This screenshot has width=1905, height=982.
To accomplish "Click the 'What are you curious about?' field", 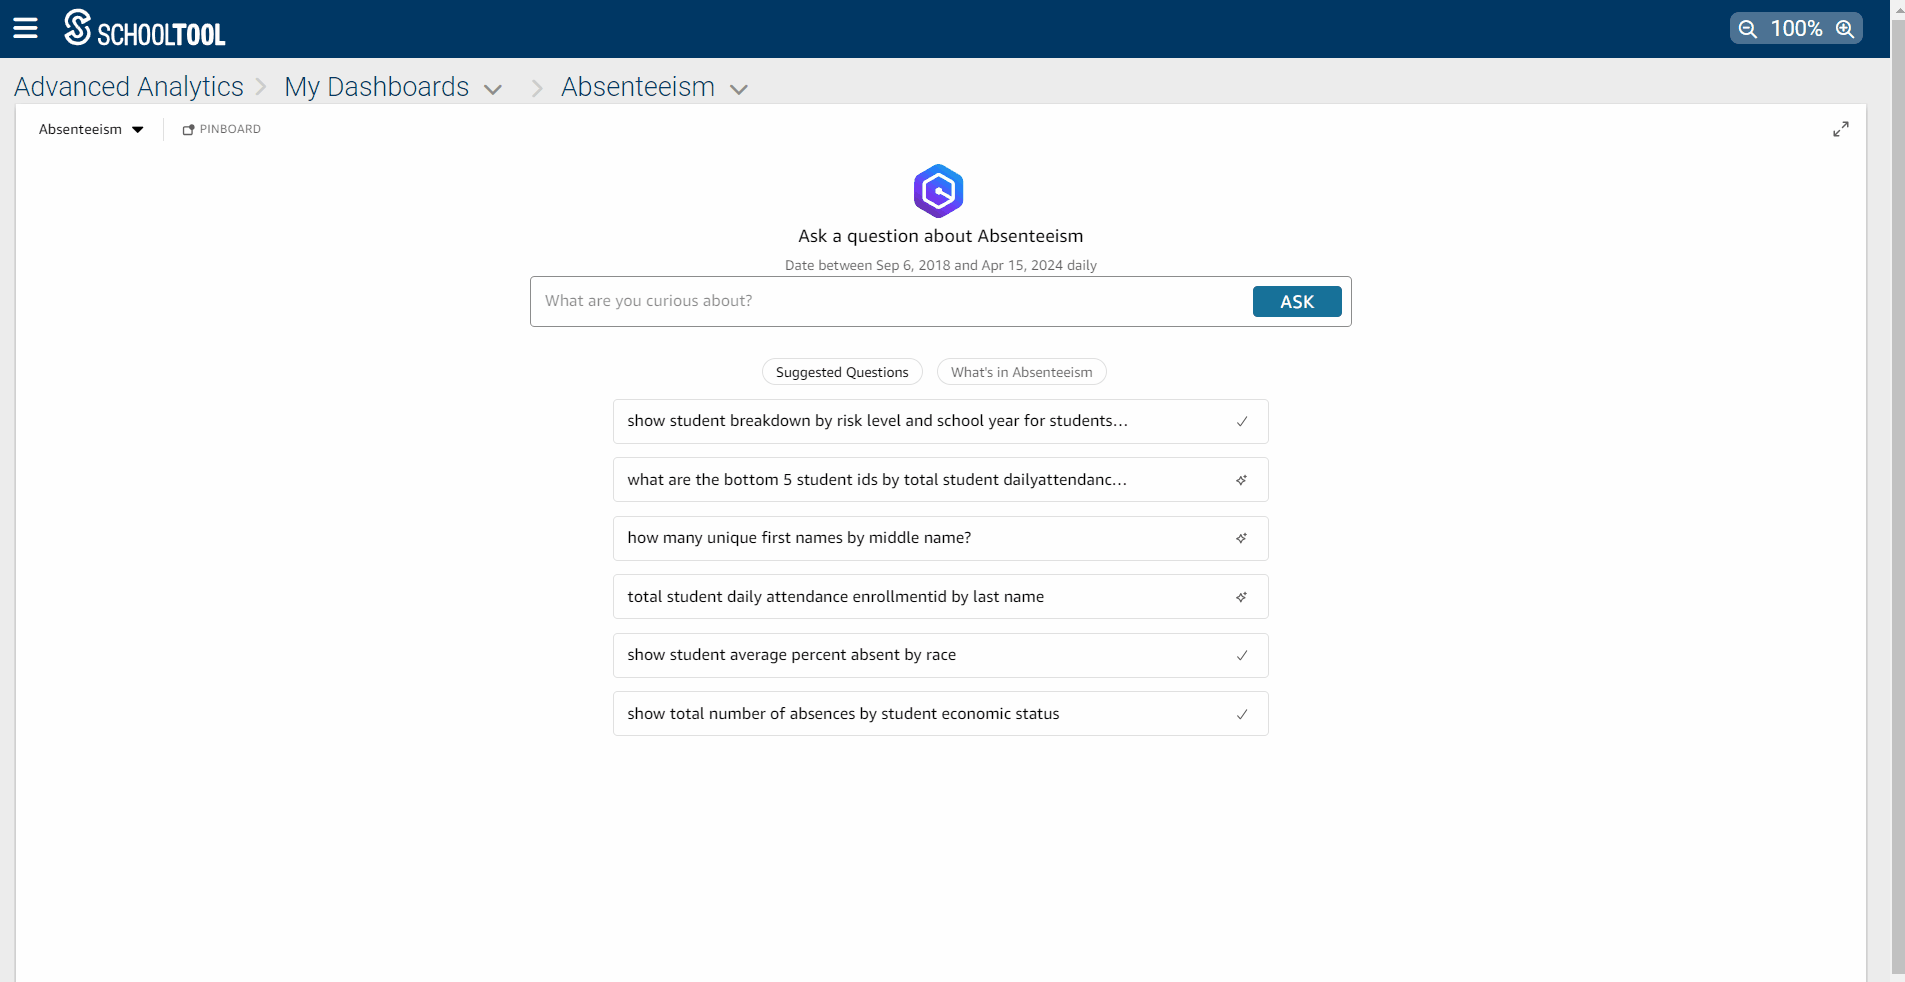I will 890,301.
